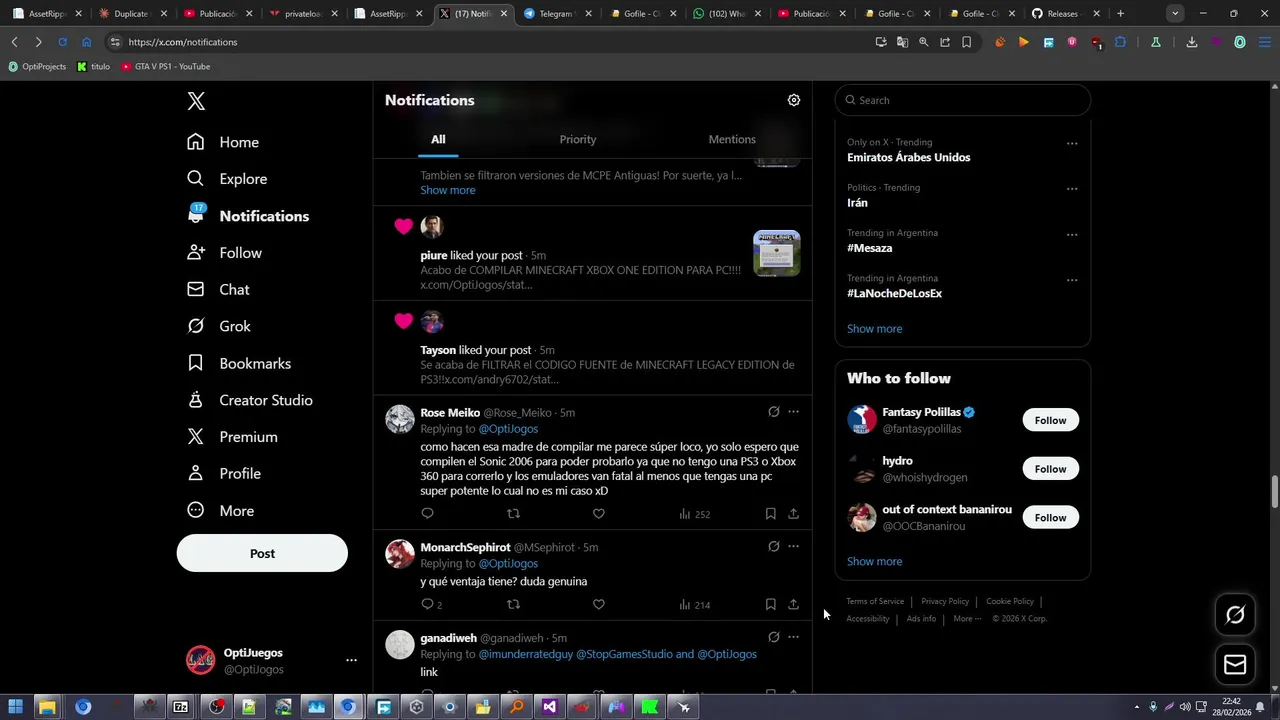Open Grok from the sidebar
Viewport: 1280px width, 720px height.
point(219,326)
